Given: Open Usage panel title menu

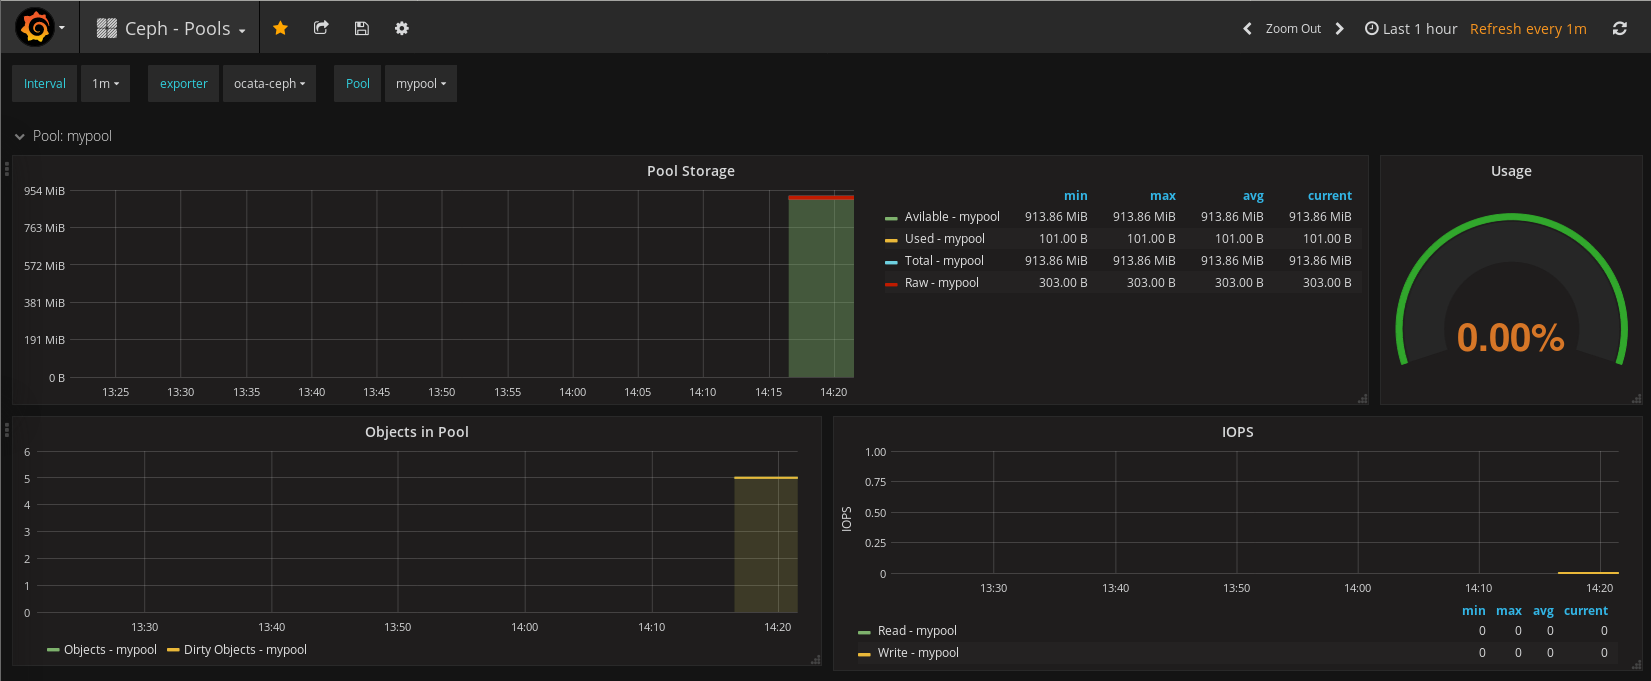Looking at the screenshot, I should pos(1511,171).
